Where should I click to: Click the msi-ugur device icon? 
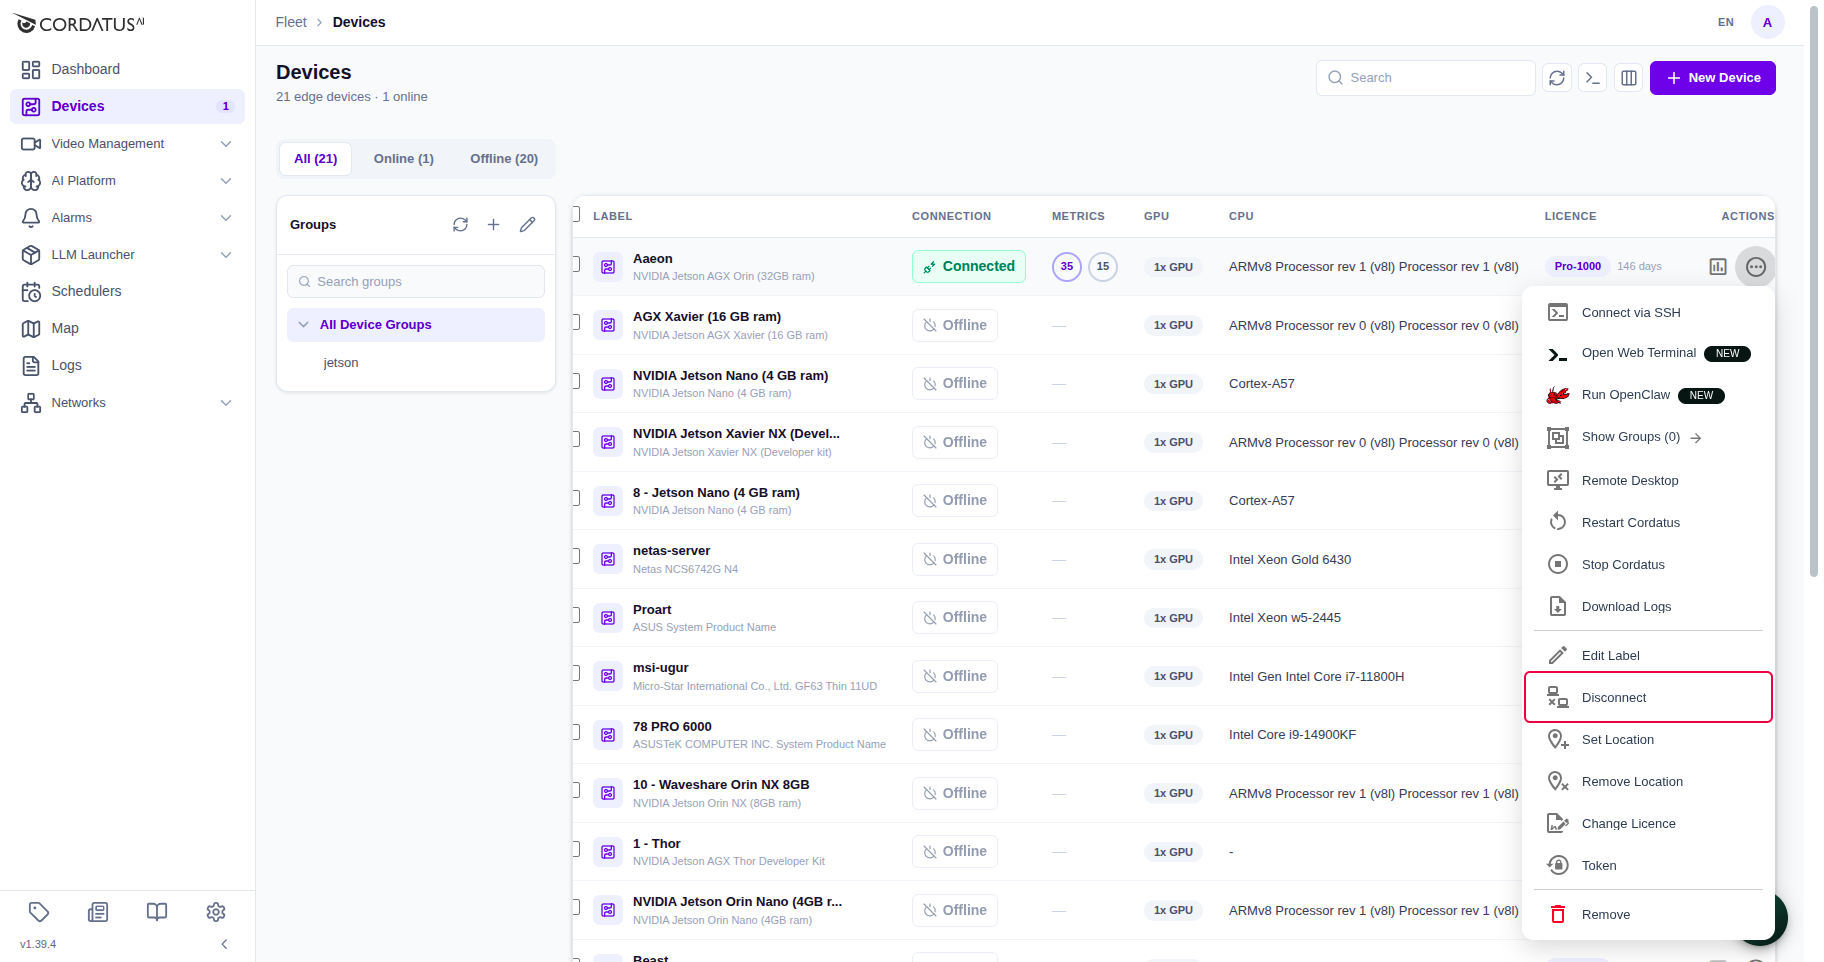click(x=608, y=676)
